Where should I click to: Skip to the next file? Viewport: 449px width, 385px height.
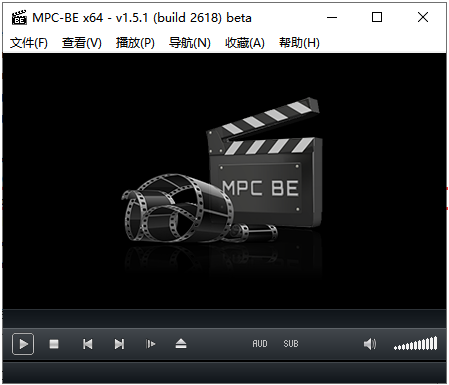pyautogui.click(x=119, y=344)
